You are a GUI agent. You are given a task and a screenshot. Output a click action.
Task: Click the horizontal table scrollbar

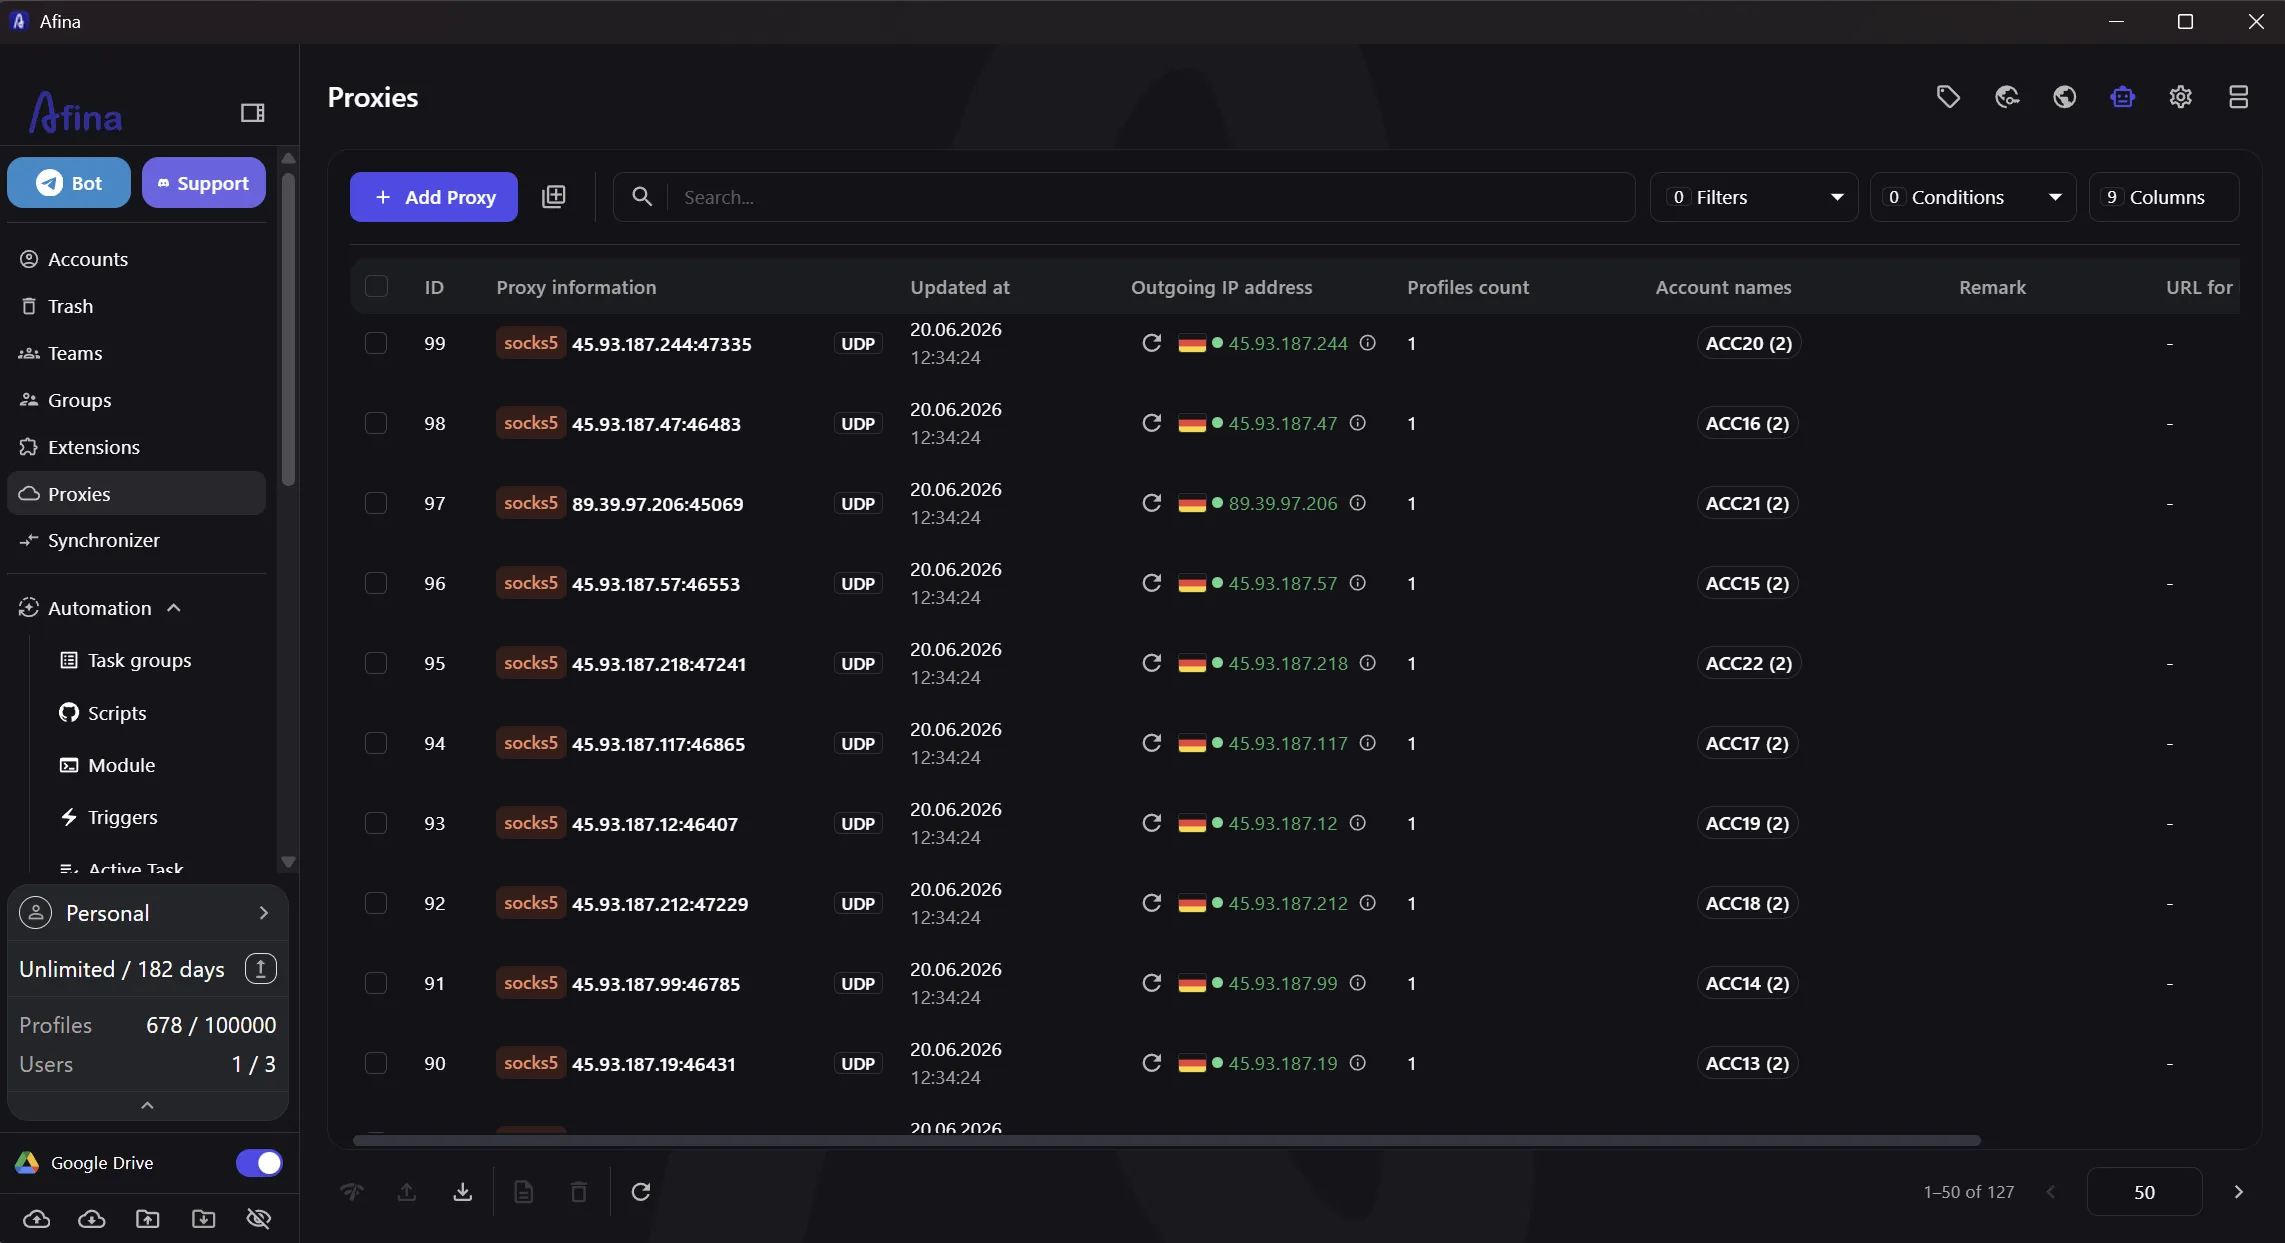click(1166, 1140)
